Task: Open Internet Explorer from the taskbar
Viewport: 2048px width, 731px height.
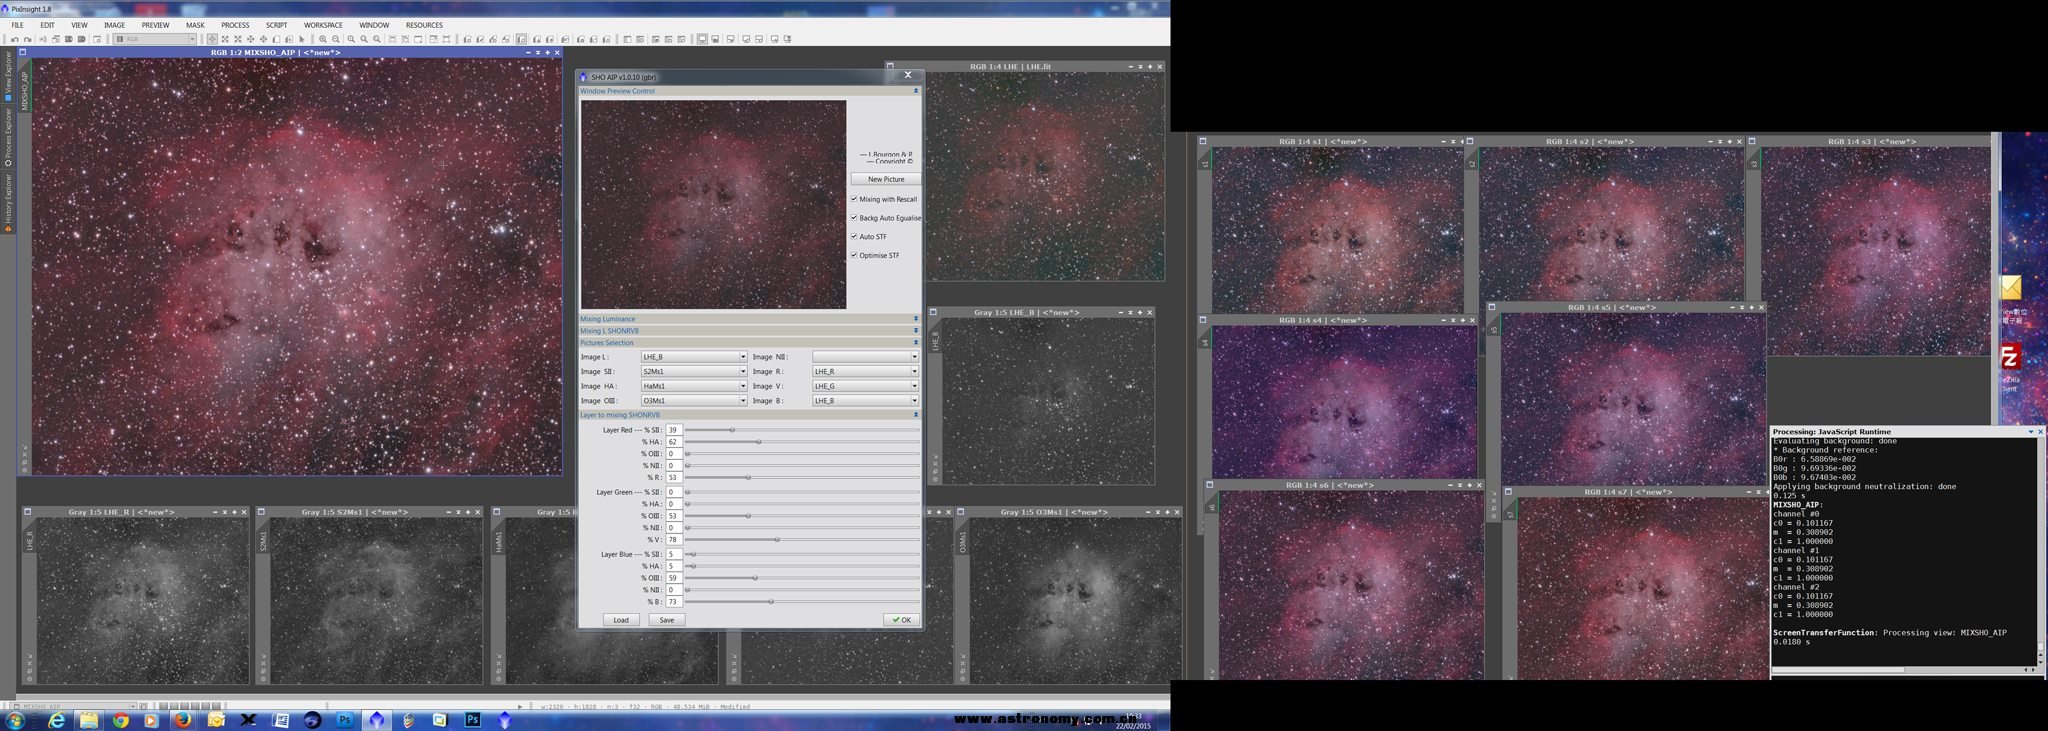Action: coord(57,720)
